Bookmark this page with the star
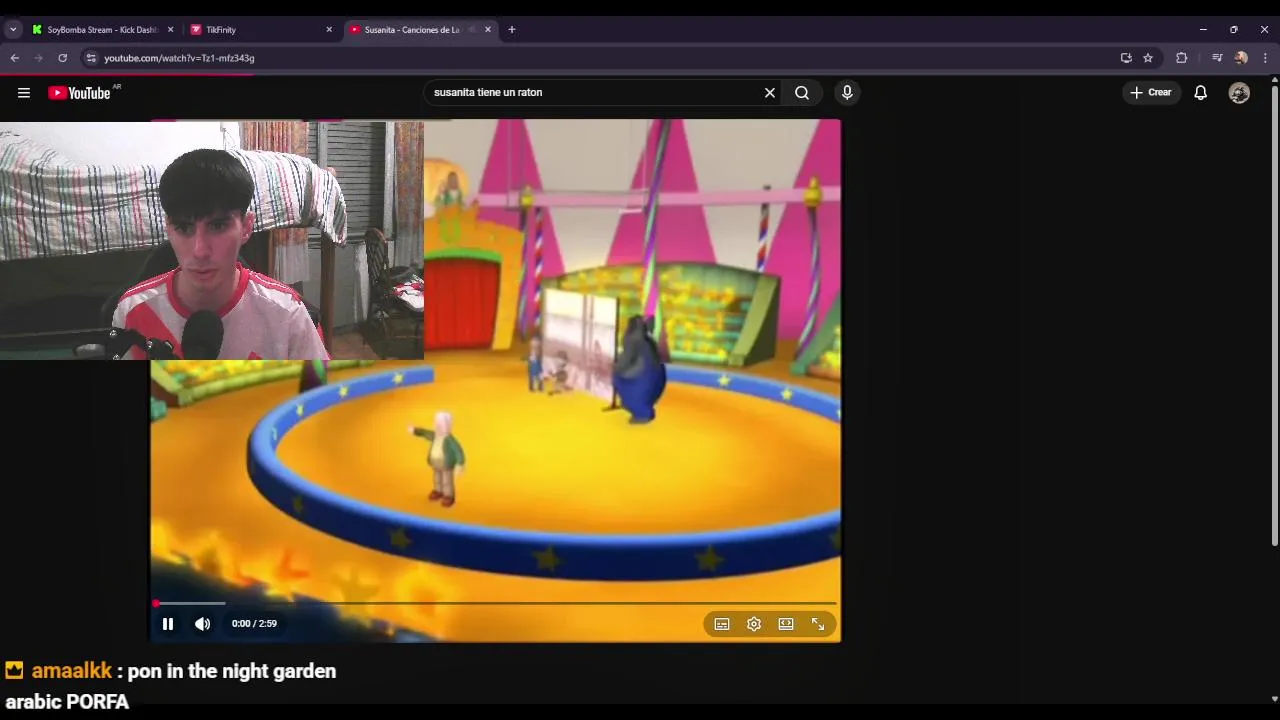1280x720 pixels. point(1148,58)
